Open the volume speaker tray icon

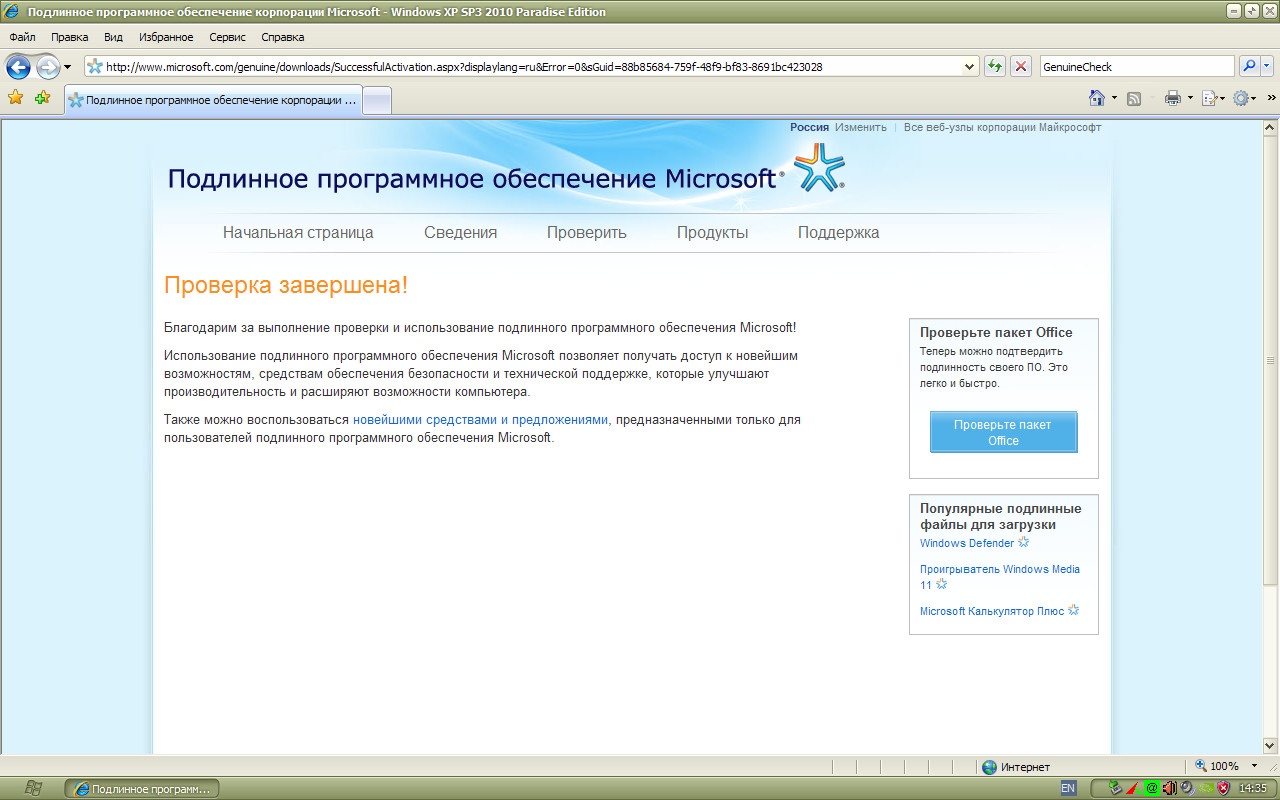click(1168, 788)
